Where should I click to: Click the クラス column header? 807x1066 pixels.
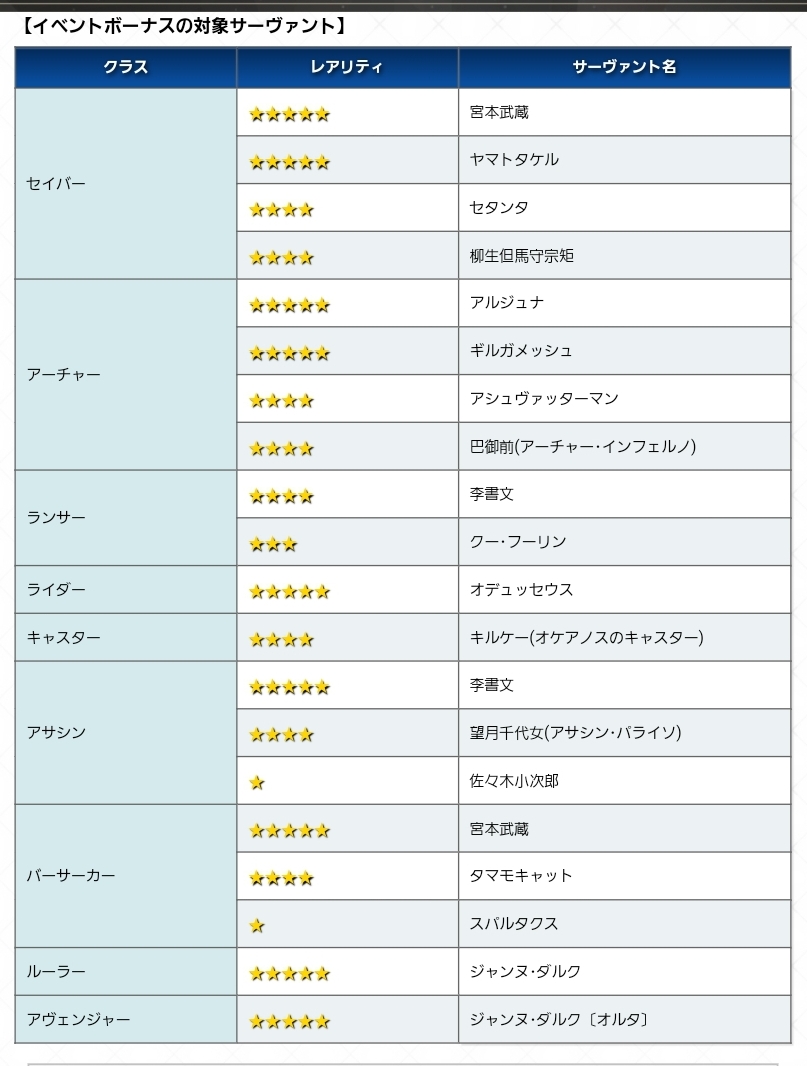point(126,67)
